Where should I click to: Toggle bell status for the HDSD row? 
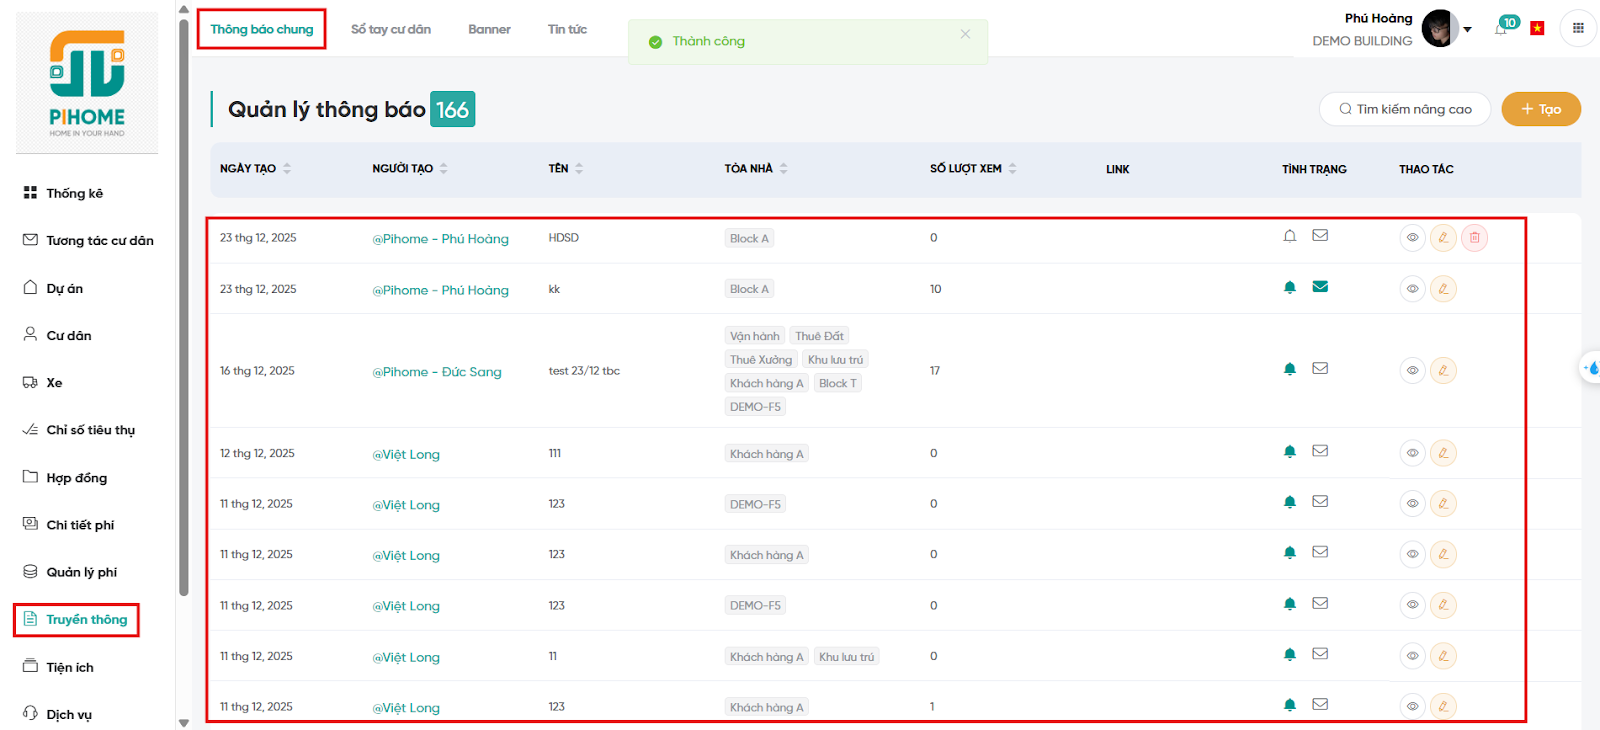click(x=1290, y=236)
